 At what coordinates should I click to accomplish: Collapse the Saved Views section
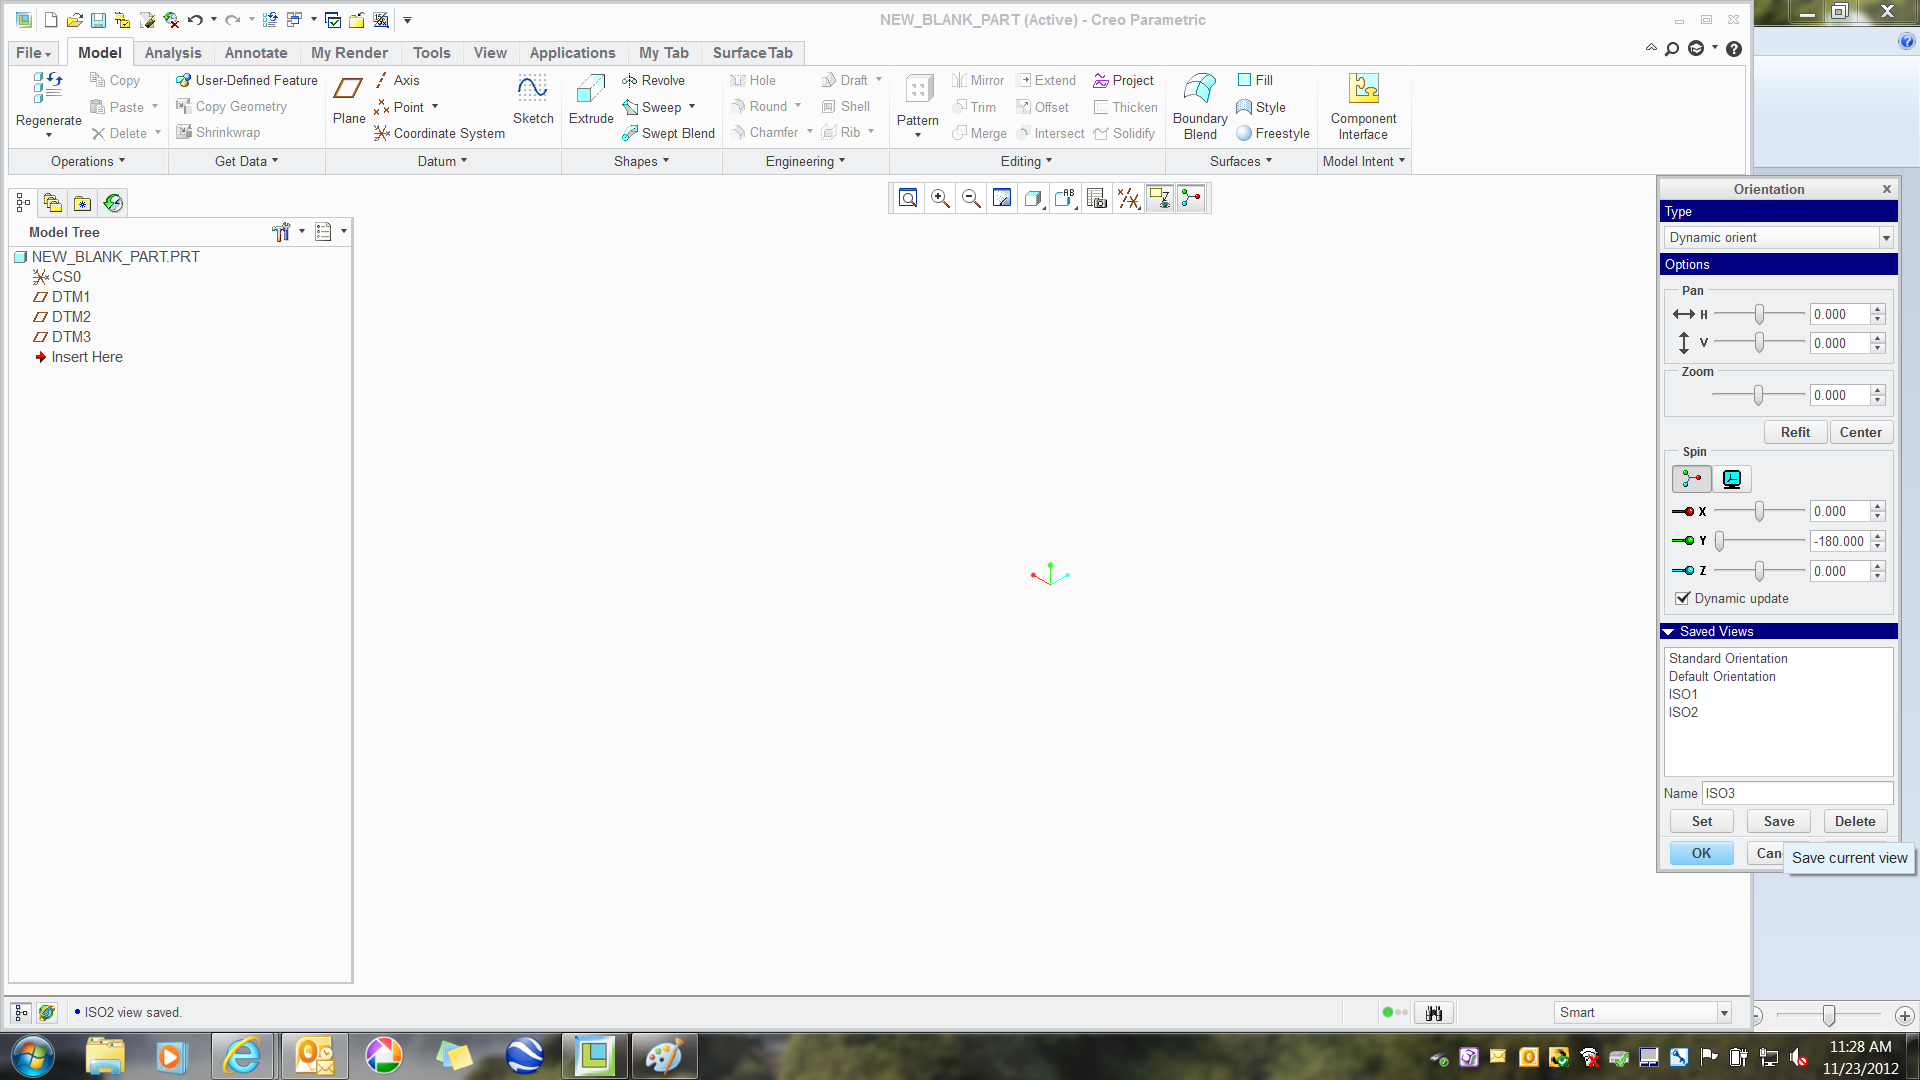tap(1668, 632)
